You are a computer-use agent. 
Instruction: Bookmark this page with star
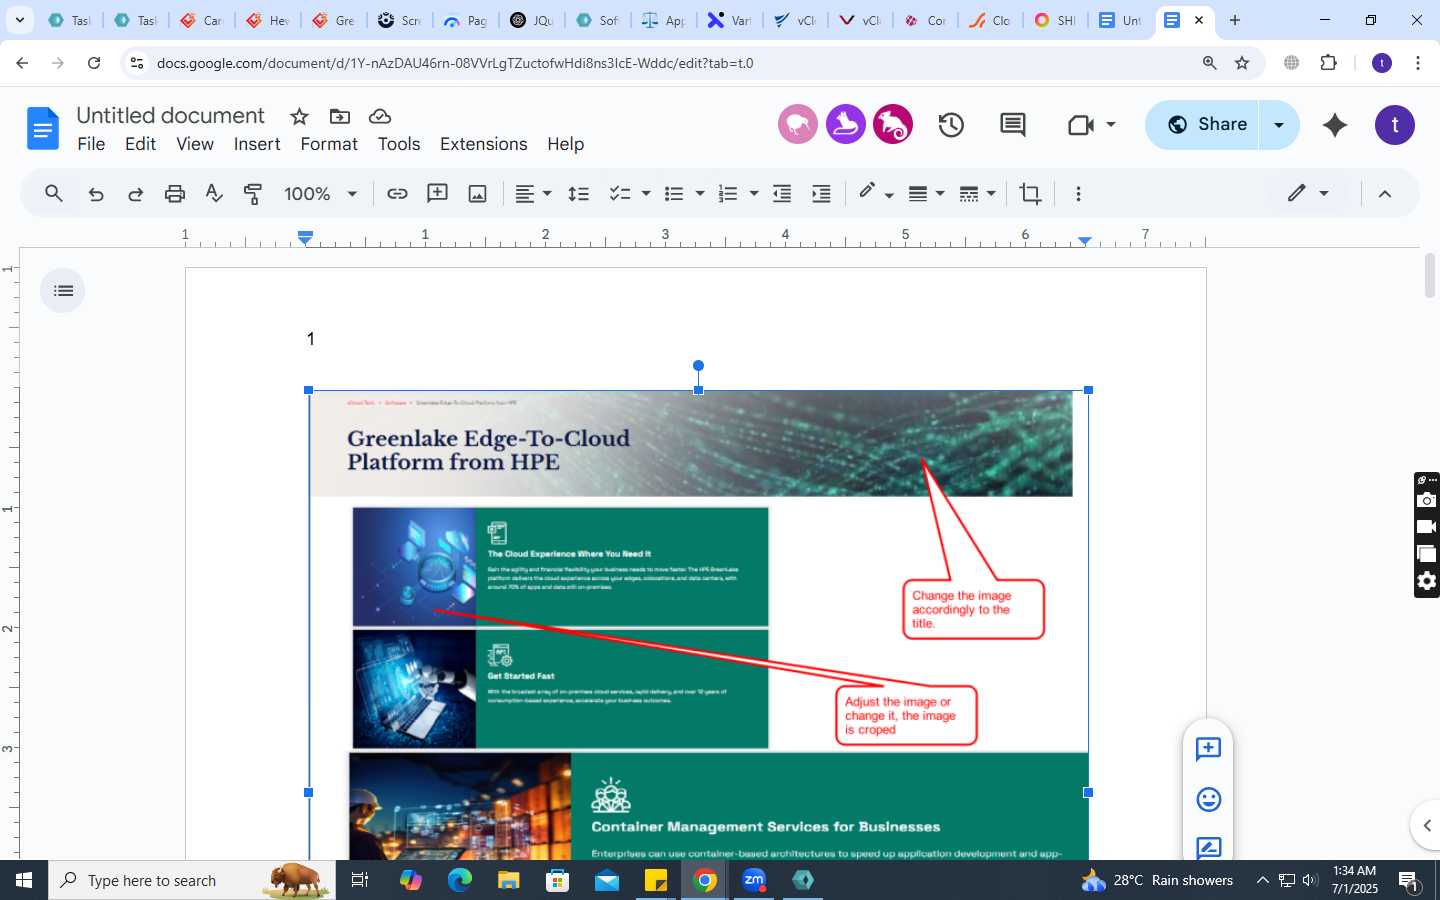1242,63
